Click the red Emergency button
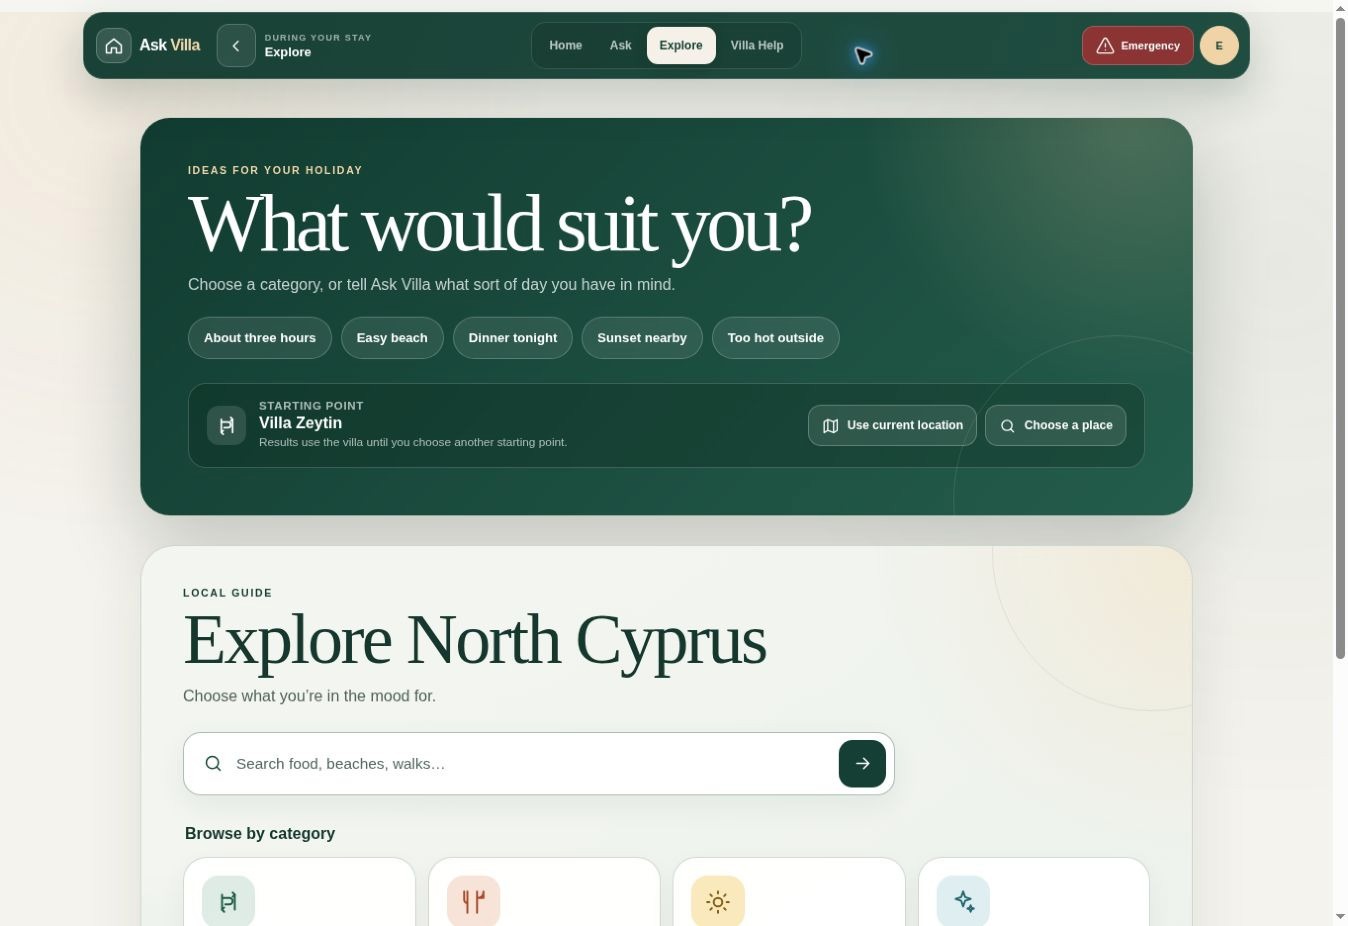1348x926 pixels. click(1138, 46)
